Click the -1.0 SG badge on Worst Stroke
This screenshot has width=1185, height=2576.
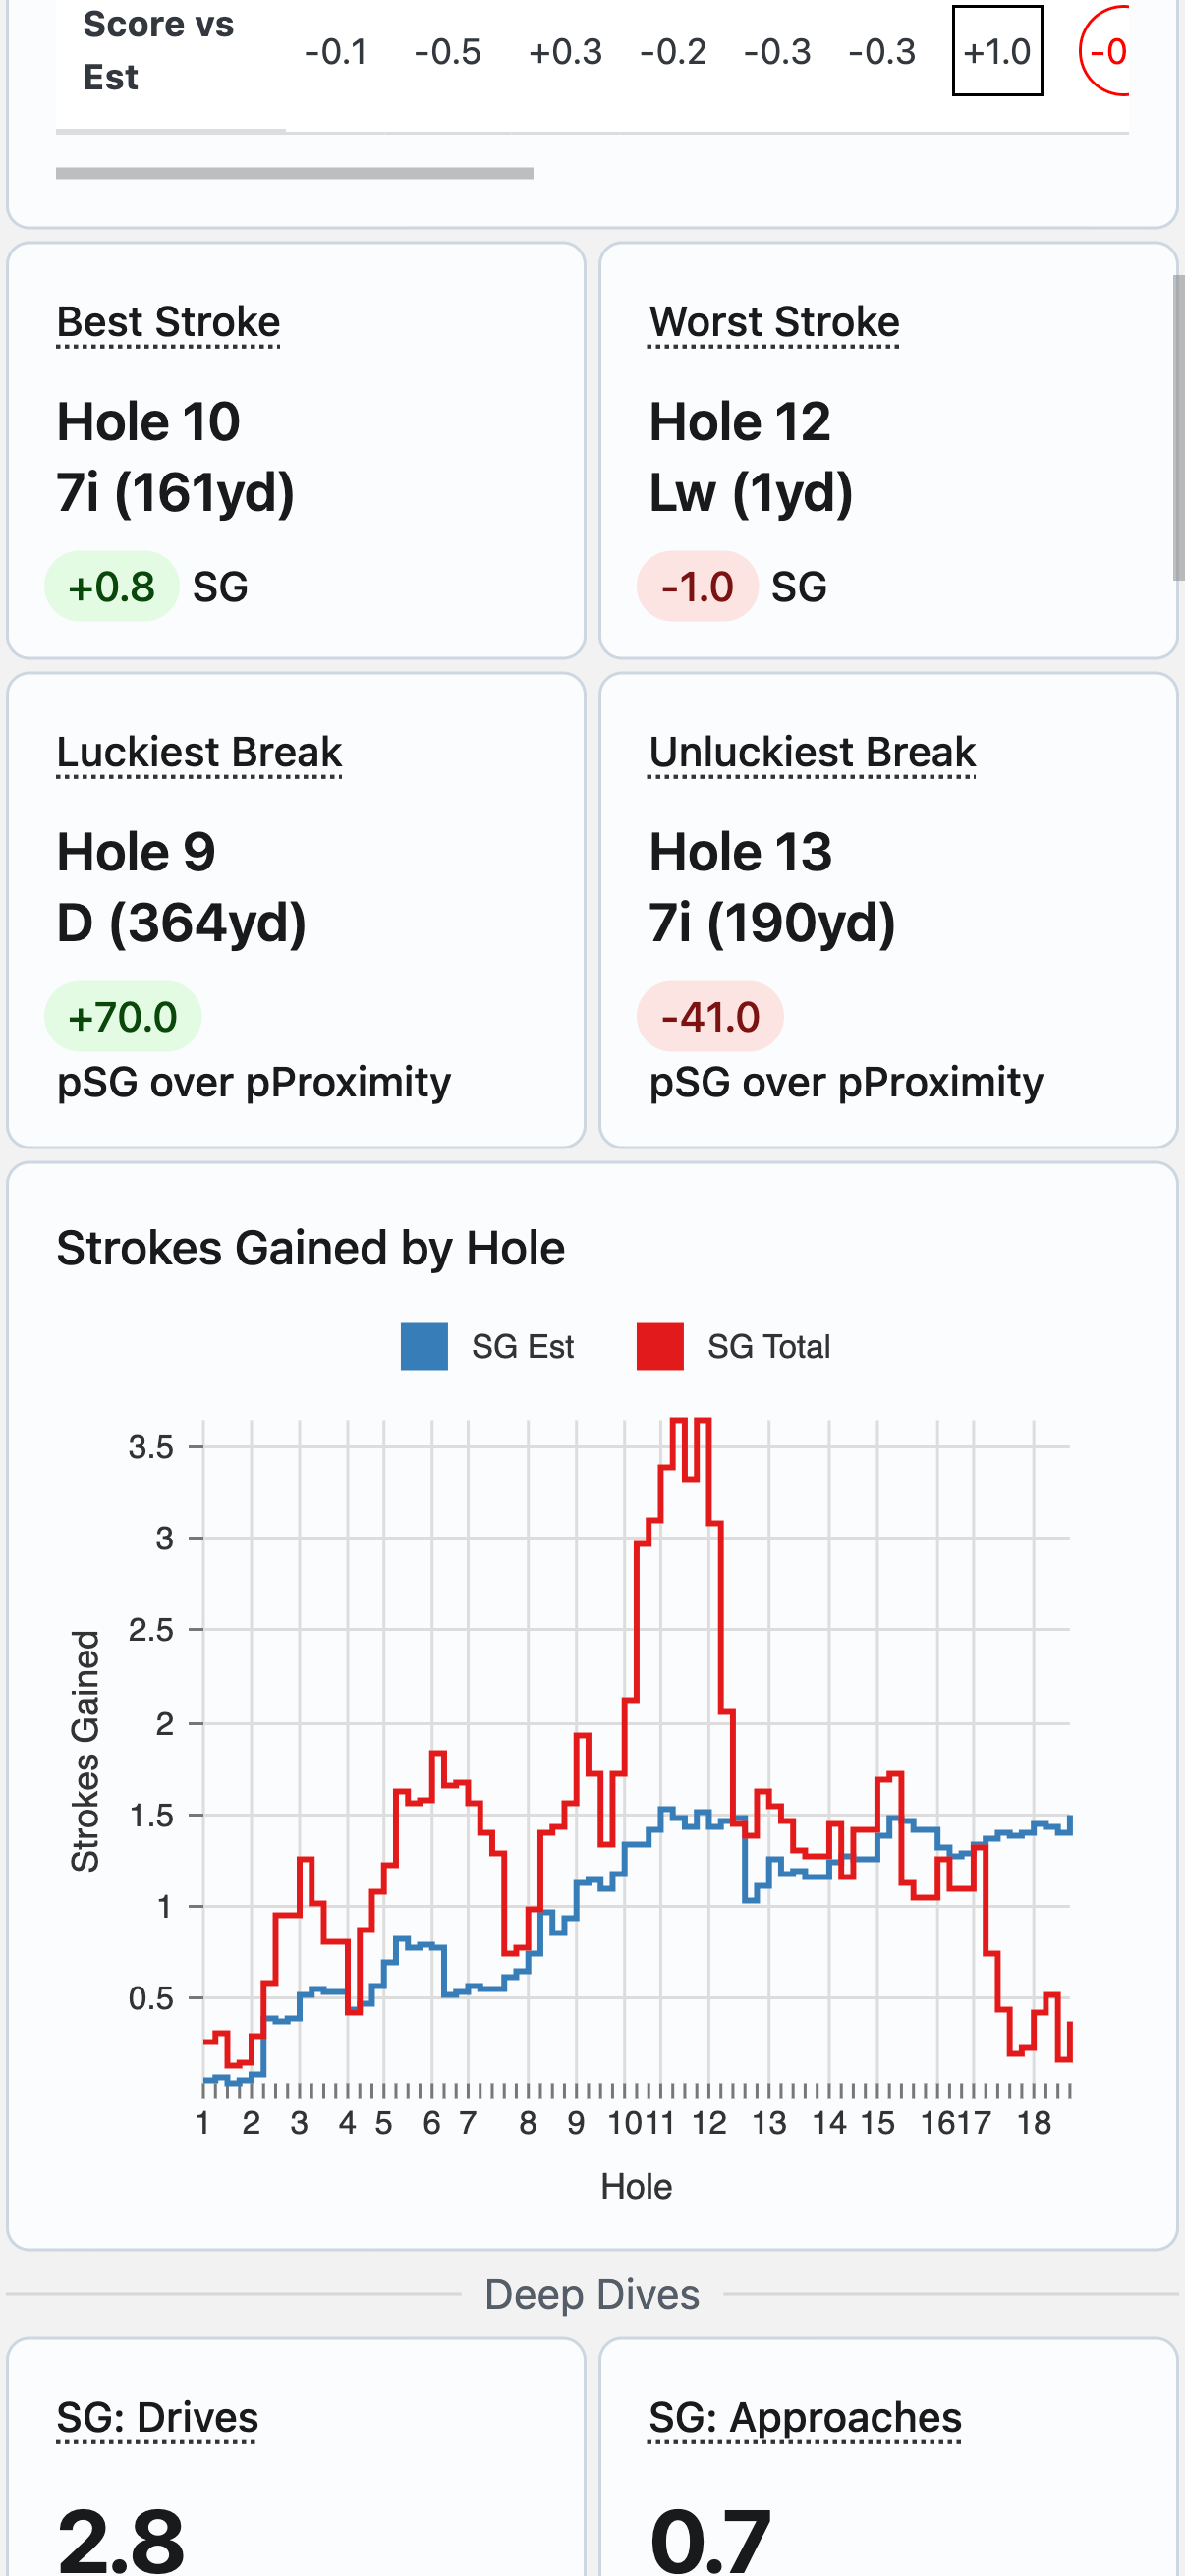(700, 587)
